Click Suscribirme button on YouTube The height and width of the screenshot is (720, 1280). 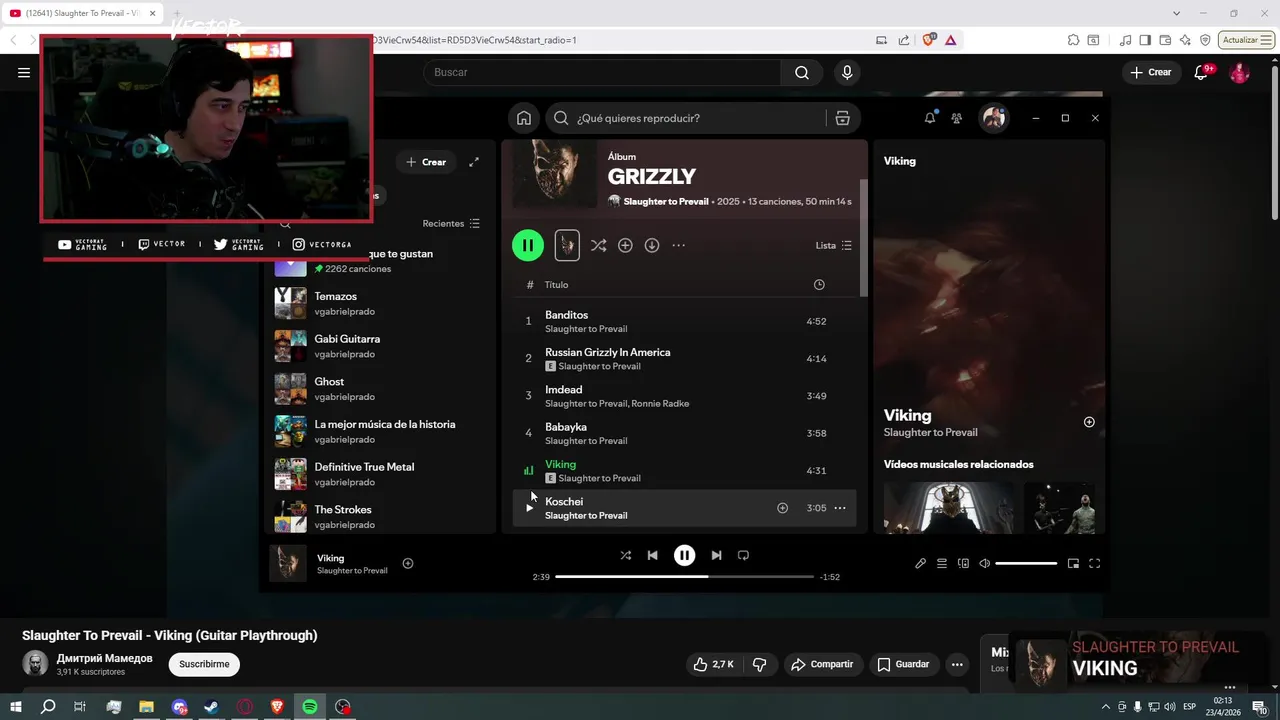click(204, 664)
